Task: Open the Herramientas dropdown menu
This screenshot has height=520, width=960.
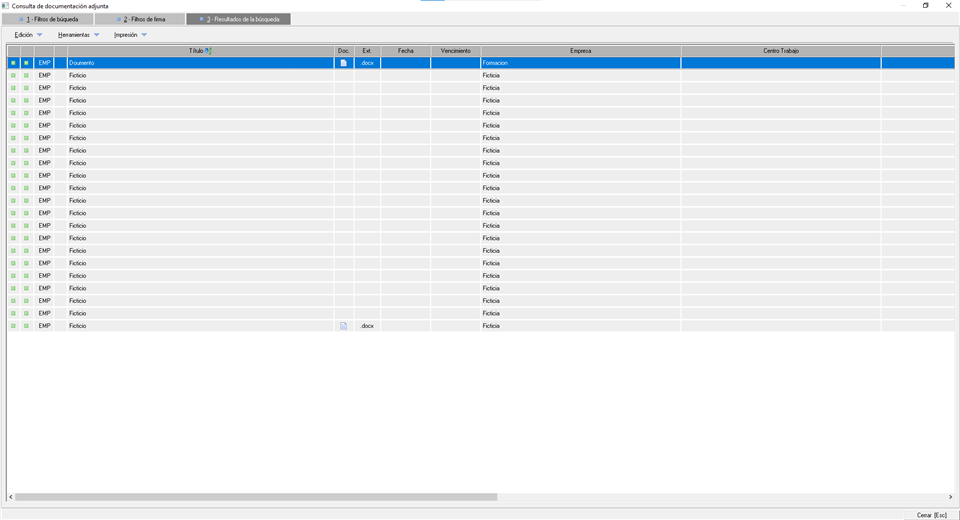Action: [78, 35]
